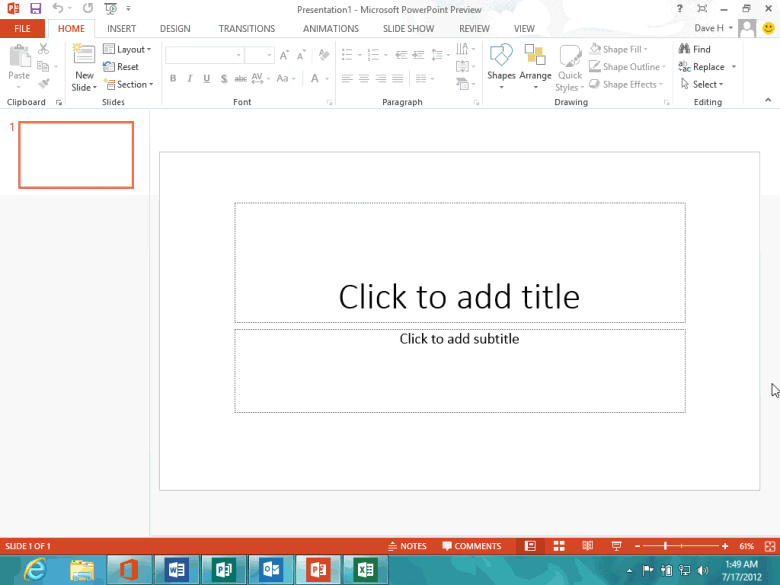
Task: Click the Arrange icon
Action: click(x=535, y=67)
